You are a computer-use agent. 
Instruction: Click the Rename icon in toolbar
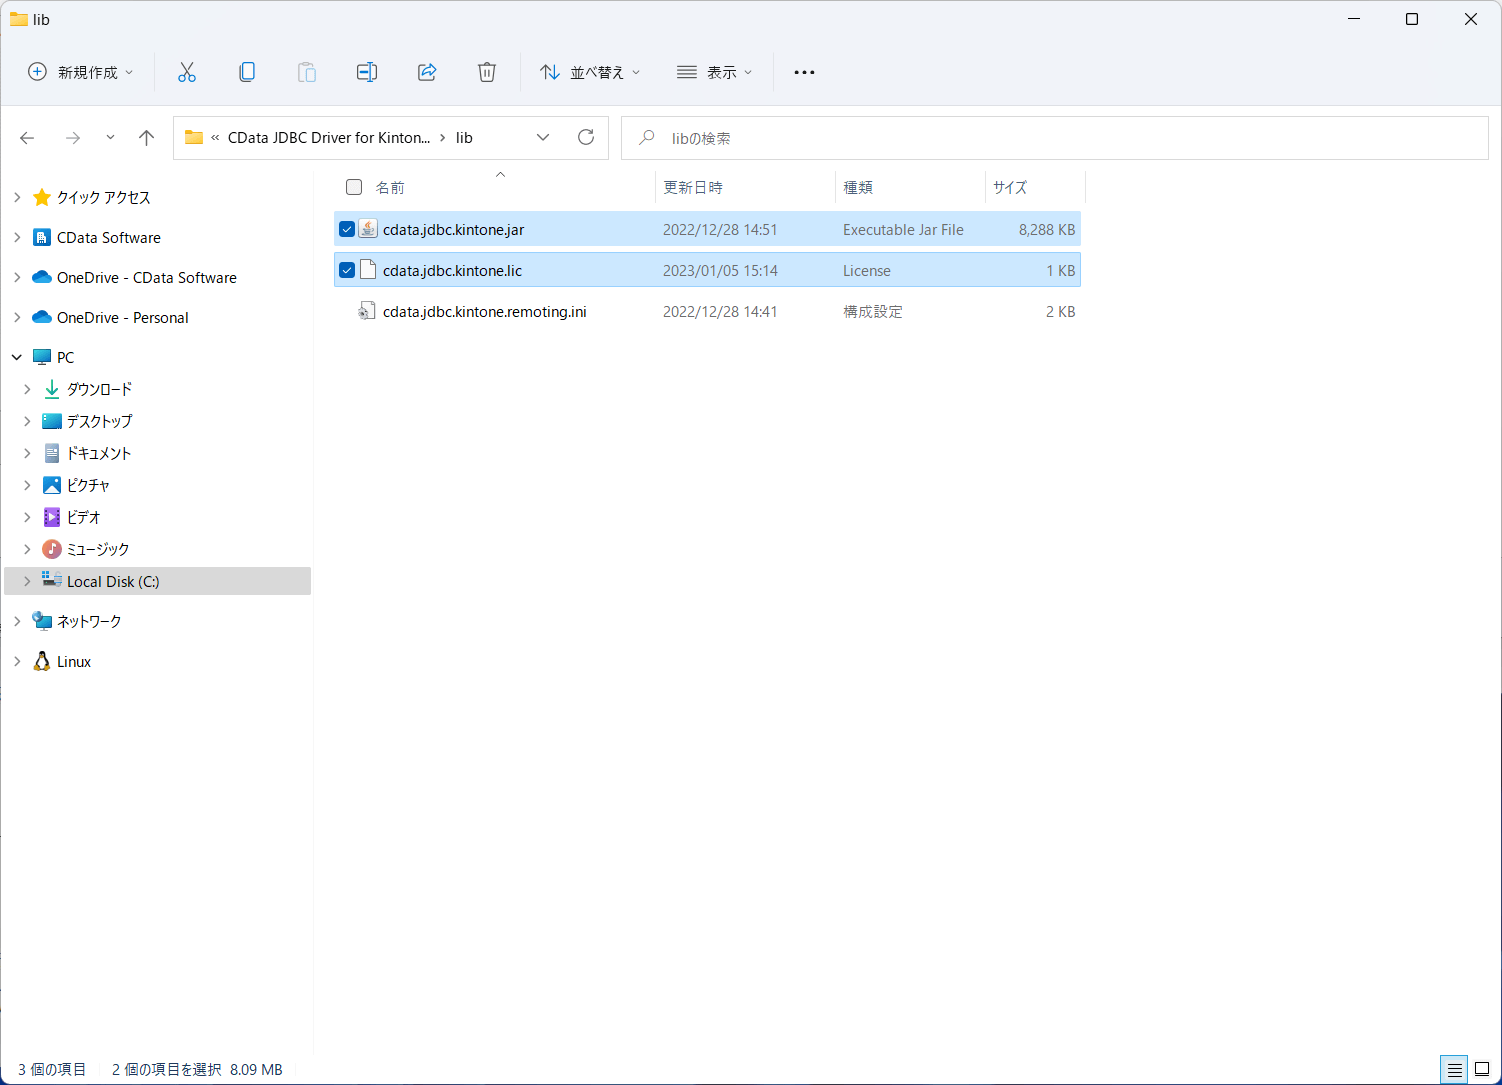tap(367, 72)
